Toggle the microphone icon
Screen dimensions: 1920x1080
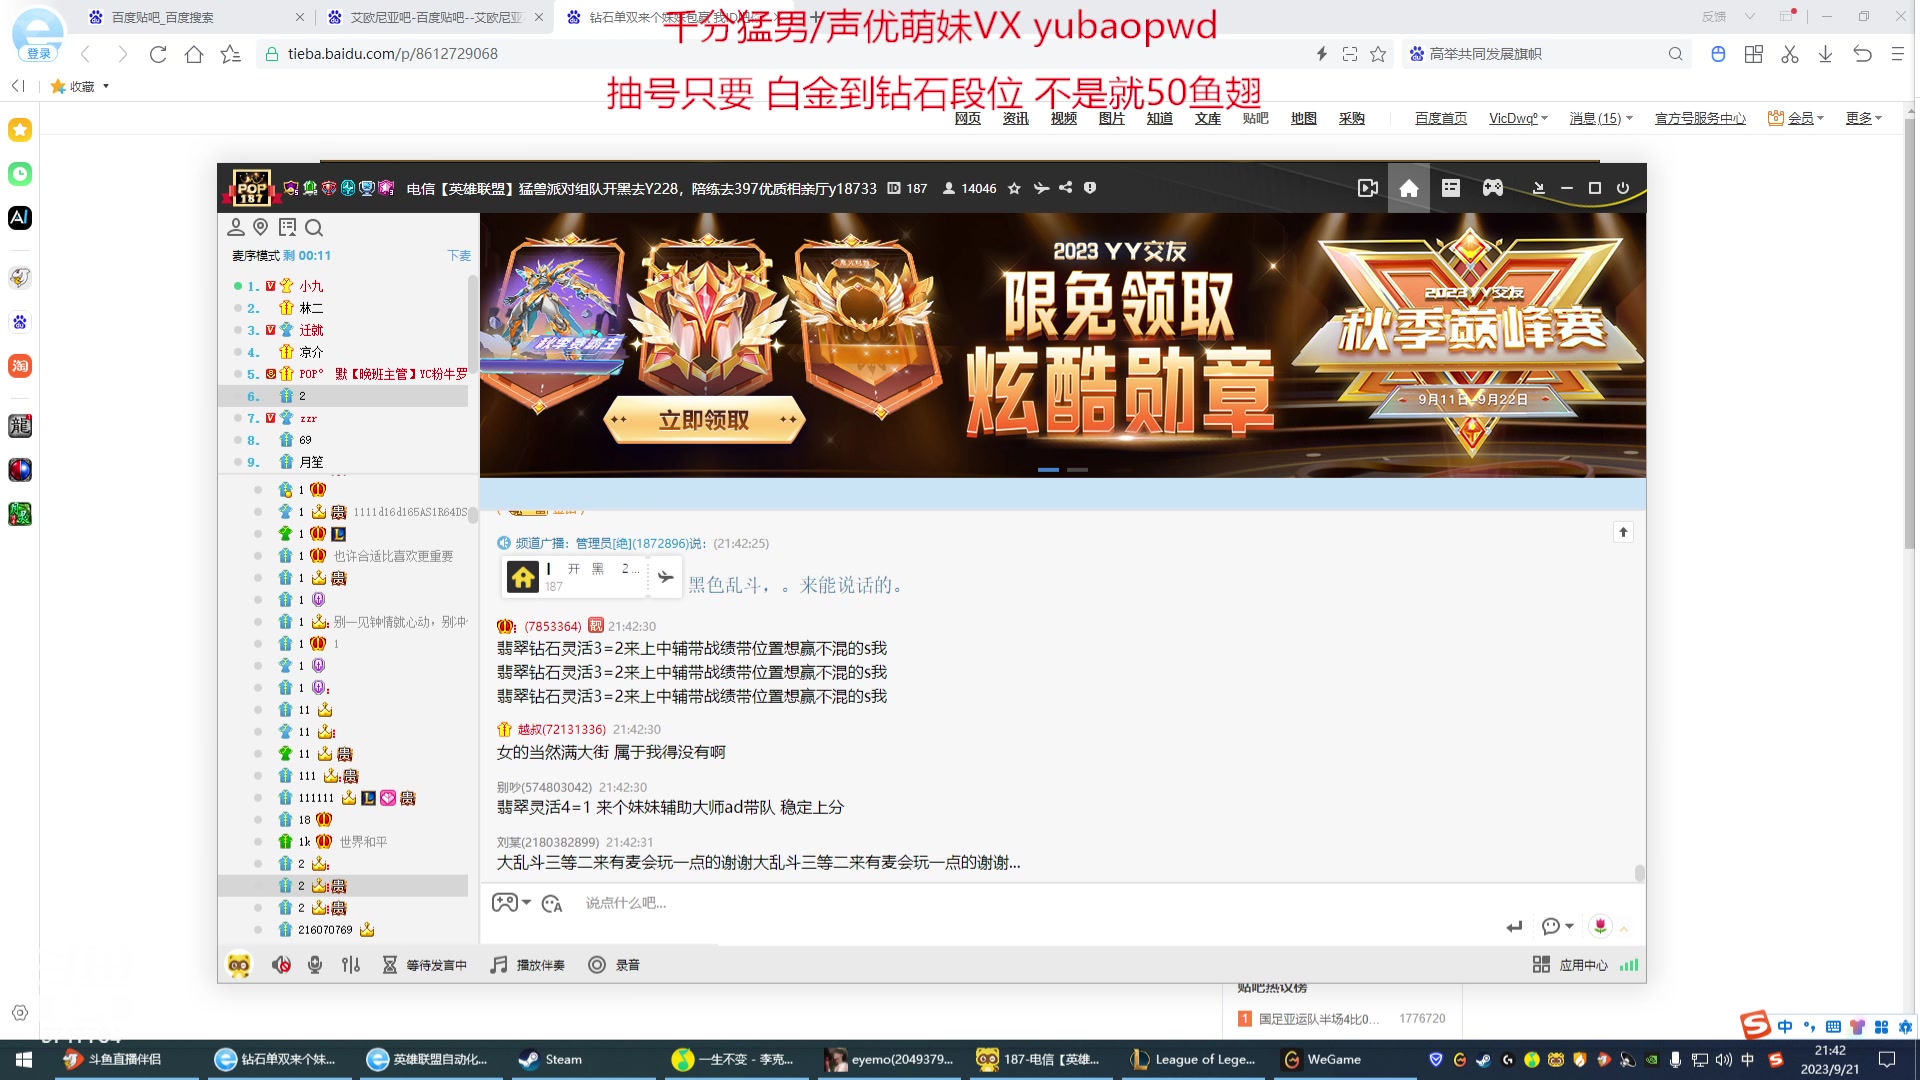(x=315, y=965)
